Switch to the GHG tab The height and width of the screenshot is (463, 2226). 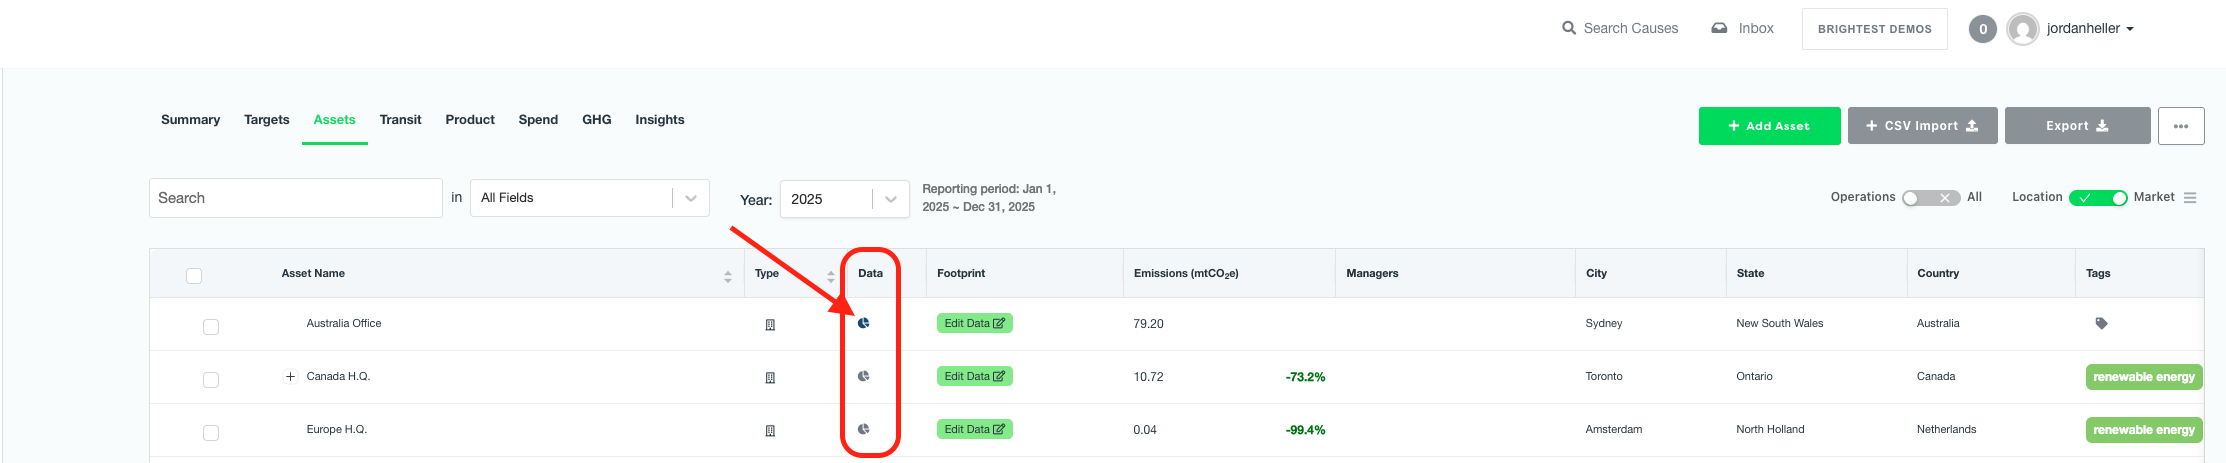click(x=596, y=120)
